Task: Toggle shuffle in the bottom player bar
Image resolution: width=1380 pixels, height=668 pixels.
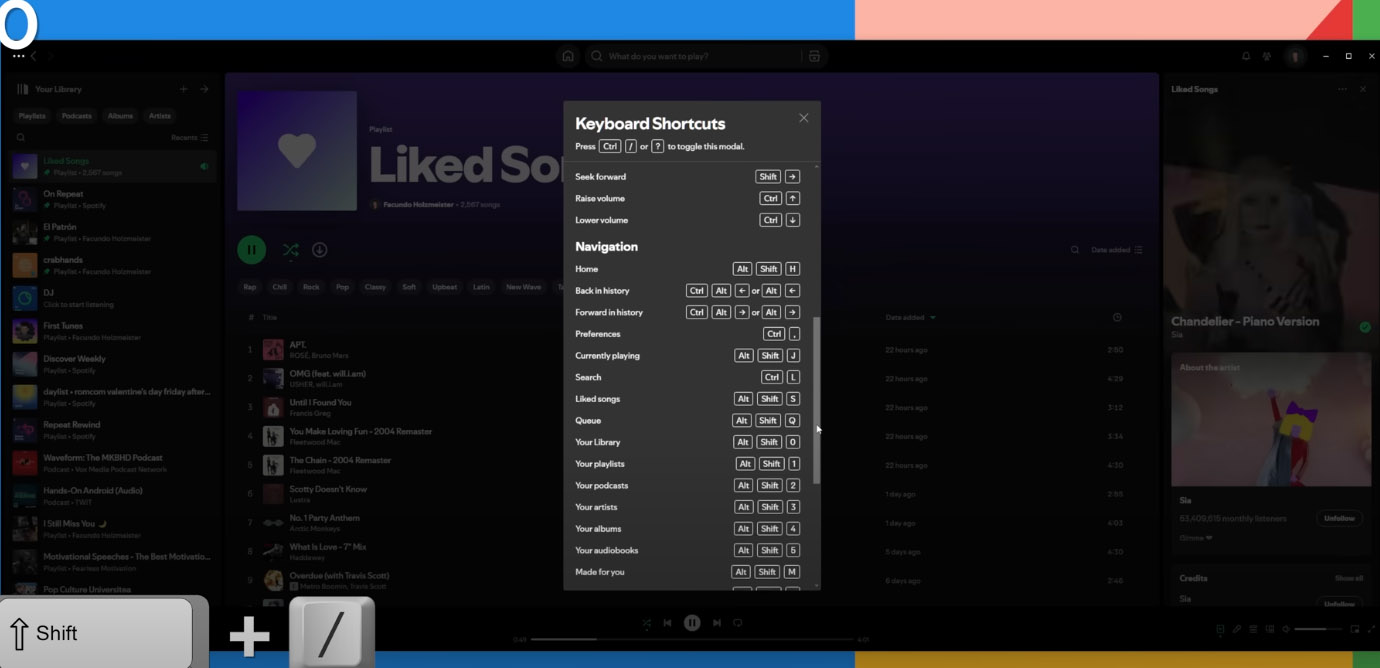Action: (647, 623)
